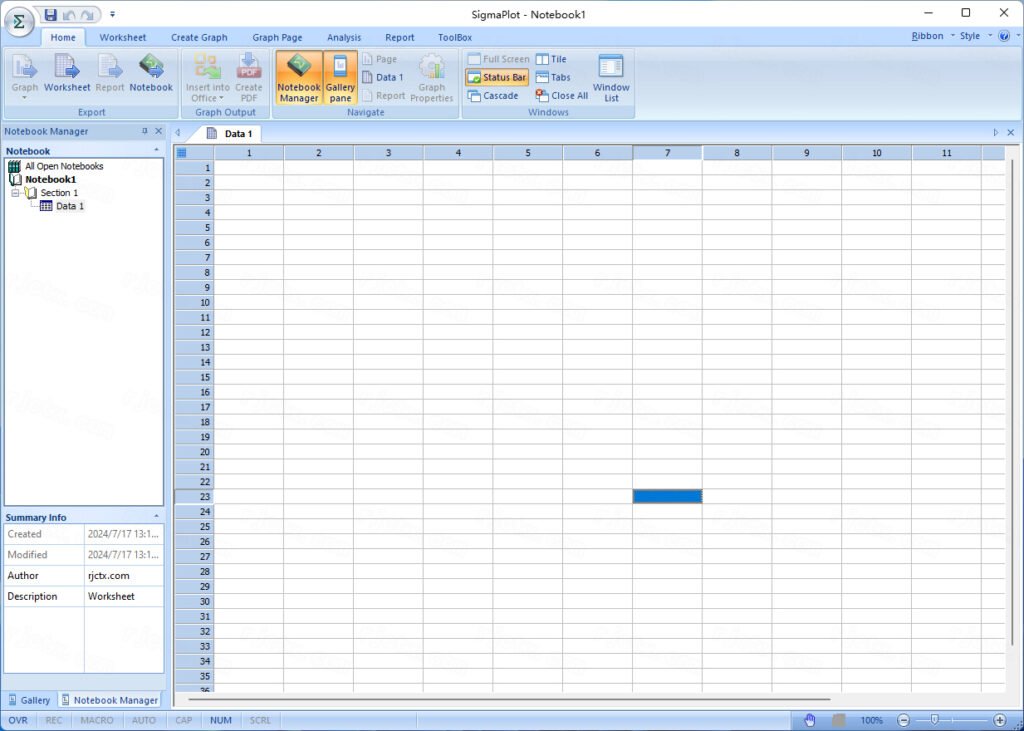Viewport: 1024px width, 731px height.
Task: Export Report icon in ribbon
Action: pyautogui.click(x=110, y=73)
